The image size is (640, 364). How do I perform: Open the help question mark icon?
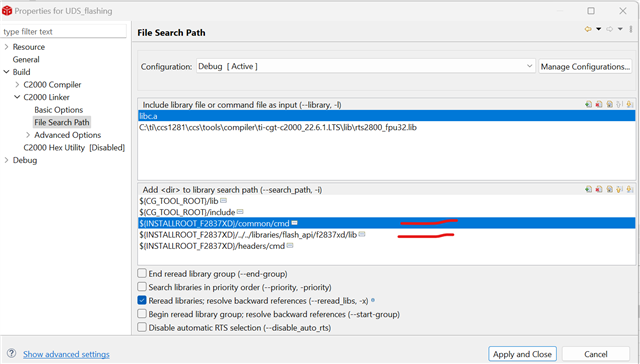(11, 353)
